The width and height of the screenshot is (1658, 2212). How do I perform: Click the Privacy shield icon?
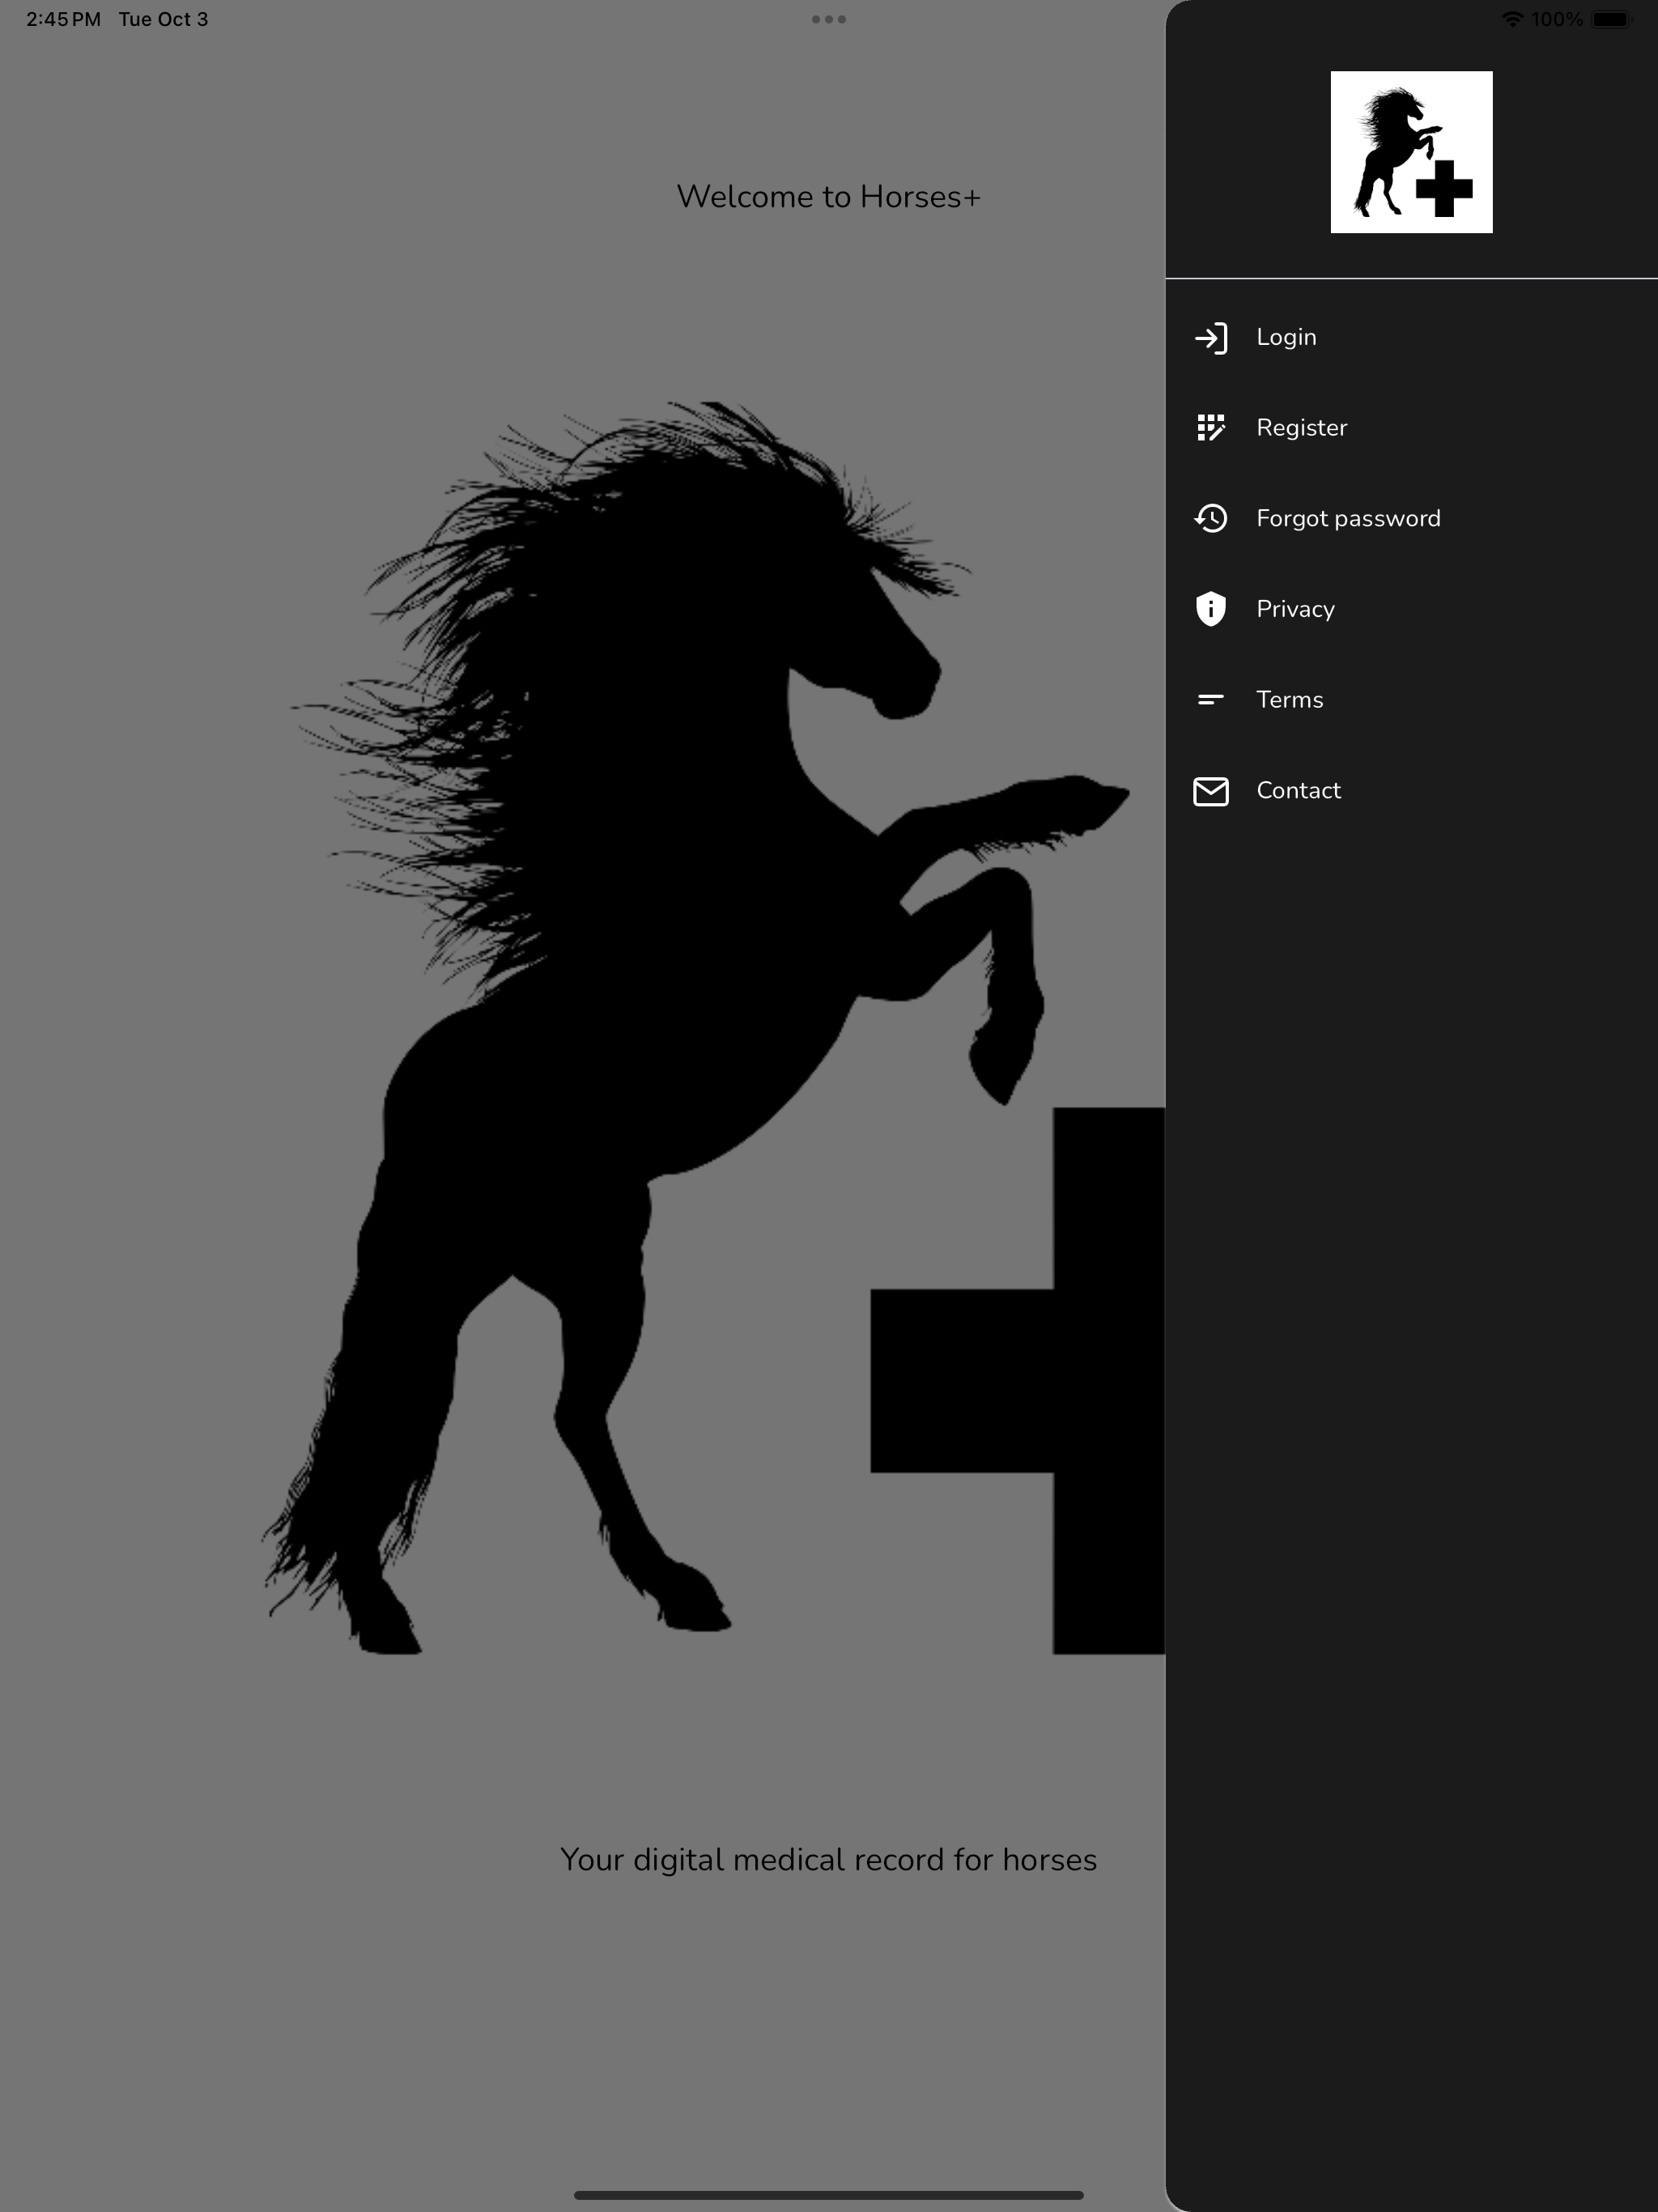(1210, 609)
